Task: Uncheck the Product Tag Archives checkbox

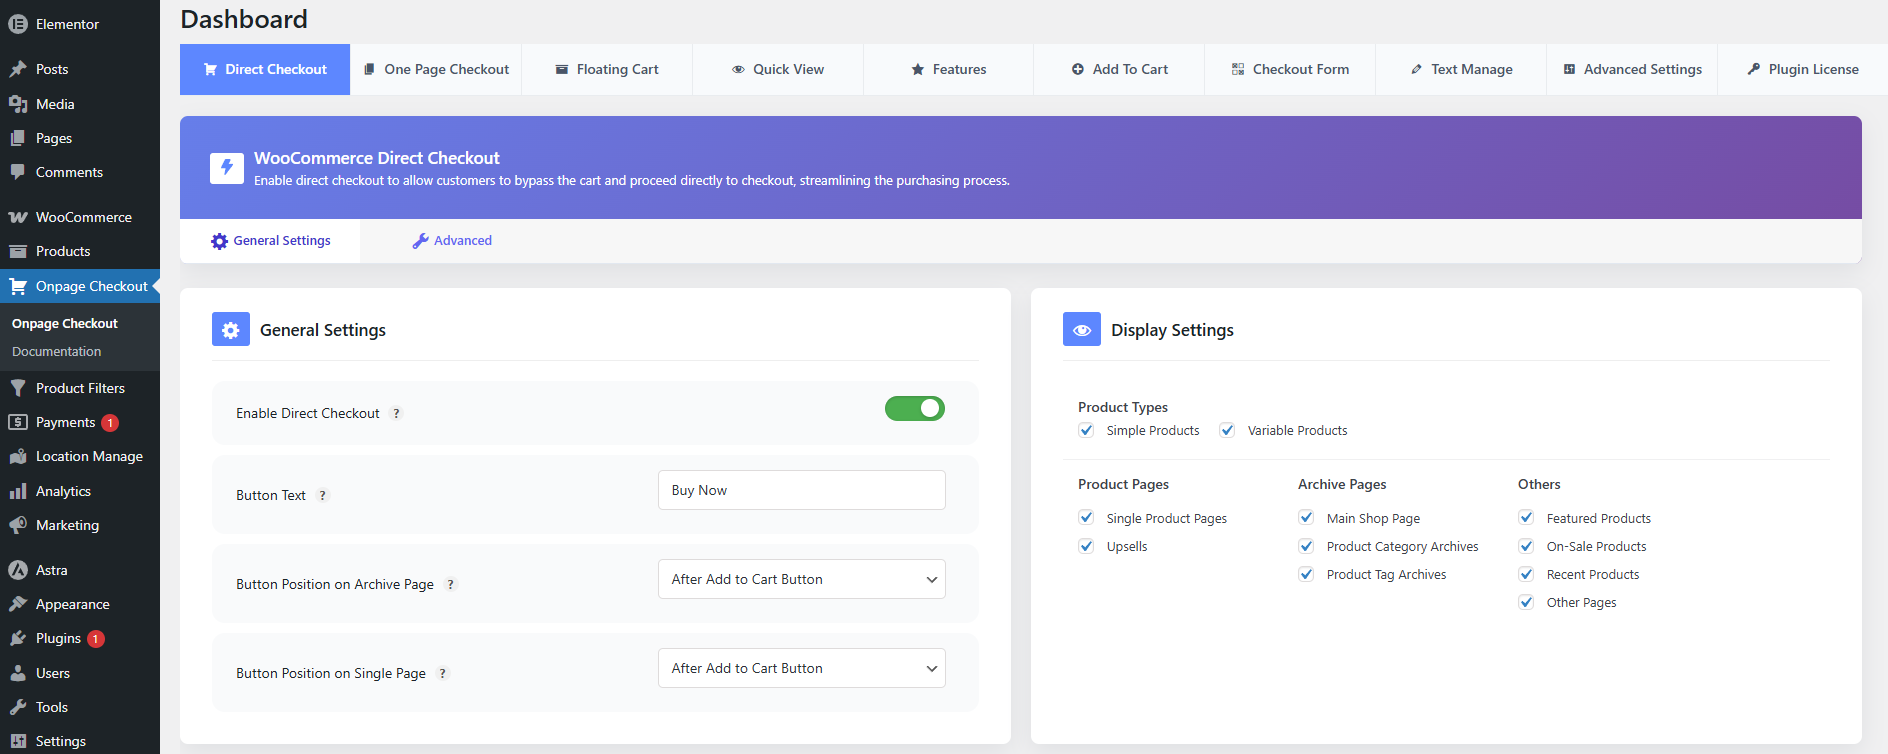Action: (1306, 574)
